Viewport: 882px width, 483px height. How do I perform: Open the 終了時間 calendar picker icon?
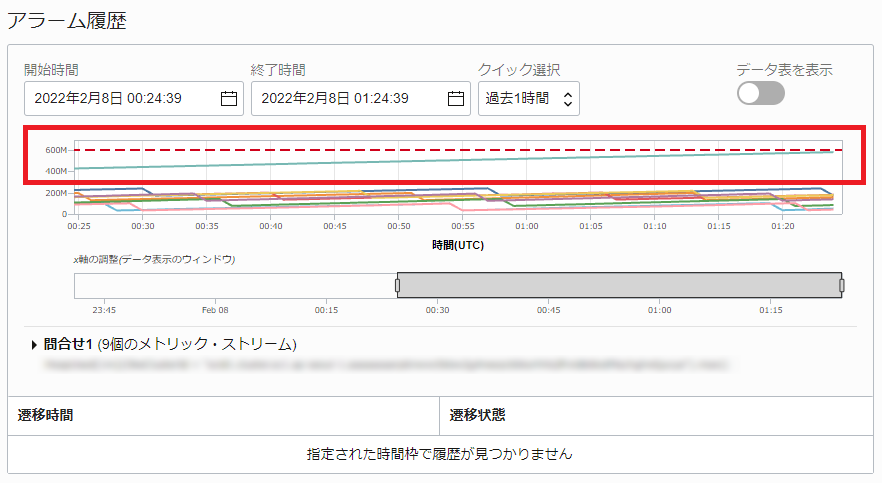pyautogui.click(x=455, y=98)
